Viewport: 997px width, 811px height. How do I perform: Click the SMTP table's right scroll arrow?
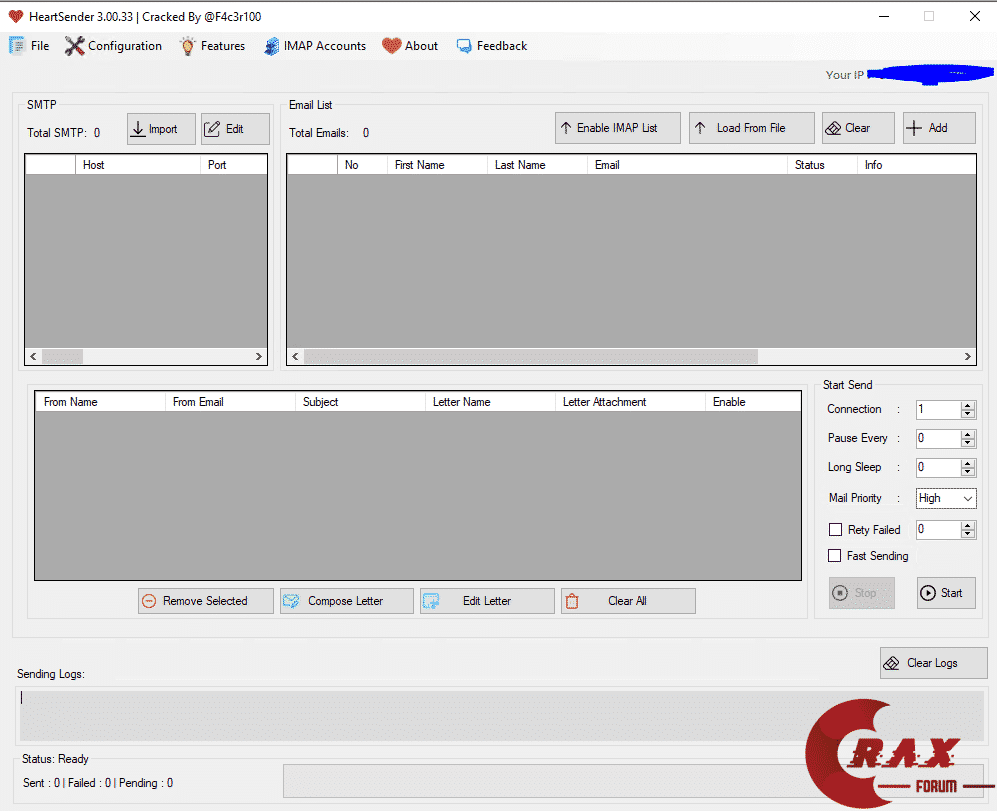[x=258, y=356]
